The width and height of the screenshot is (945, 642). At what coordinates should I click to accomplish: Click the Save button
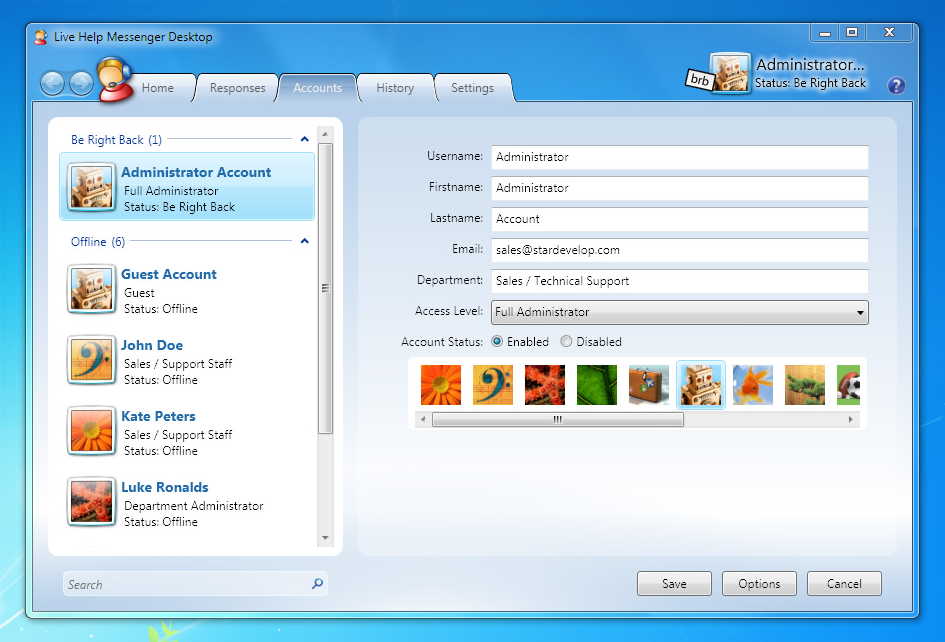tap(674, 584)
